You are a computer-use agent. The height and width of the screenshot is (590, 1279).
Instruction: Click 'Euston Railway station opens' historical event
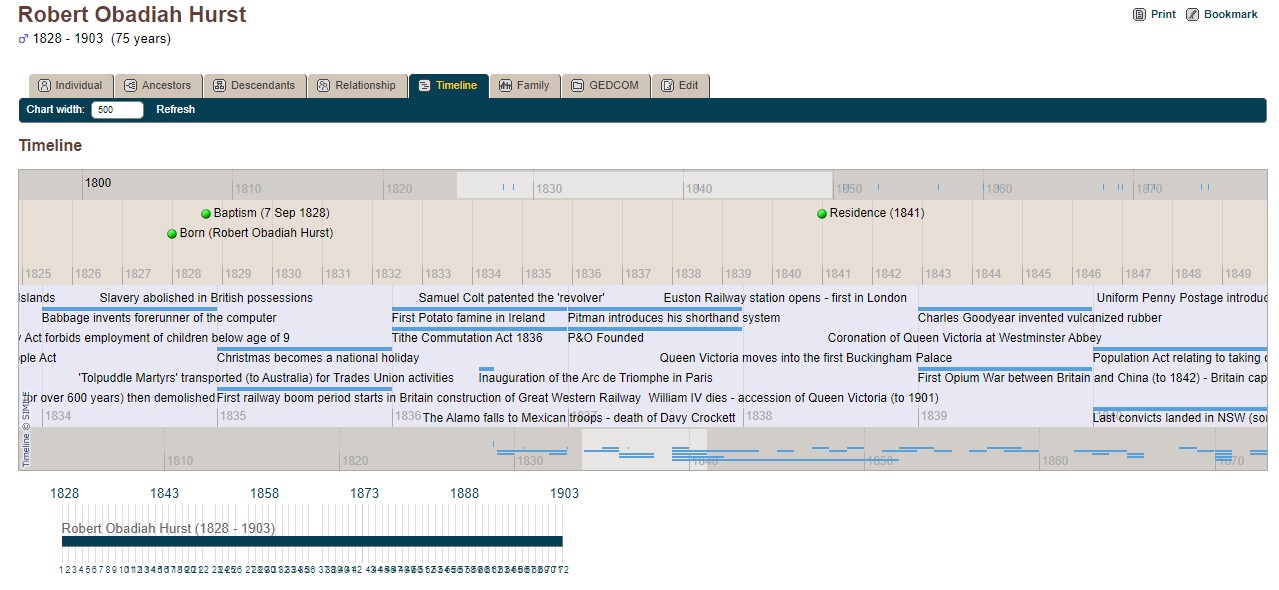click(784, 298)
